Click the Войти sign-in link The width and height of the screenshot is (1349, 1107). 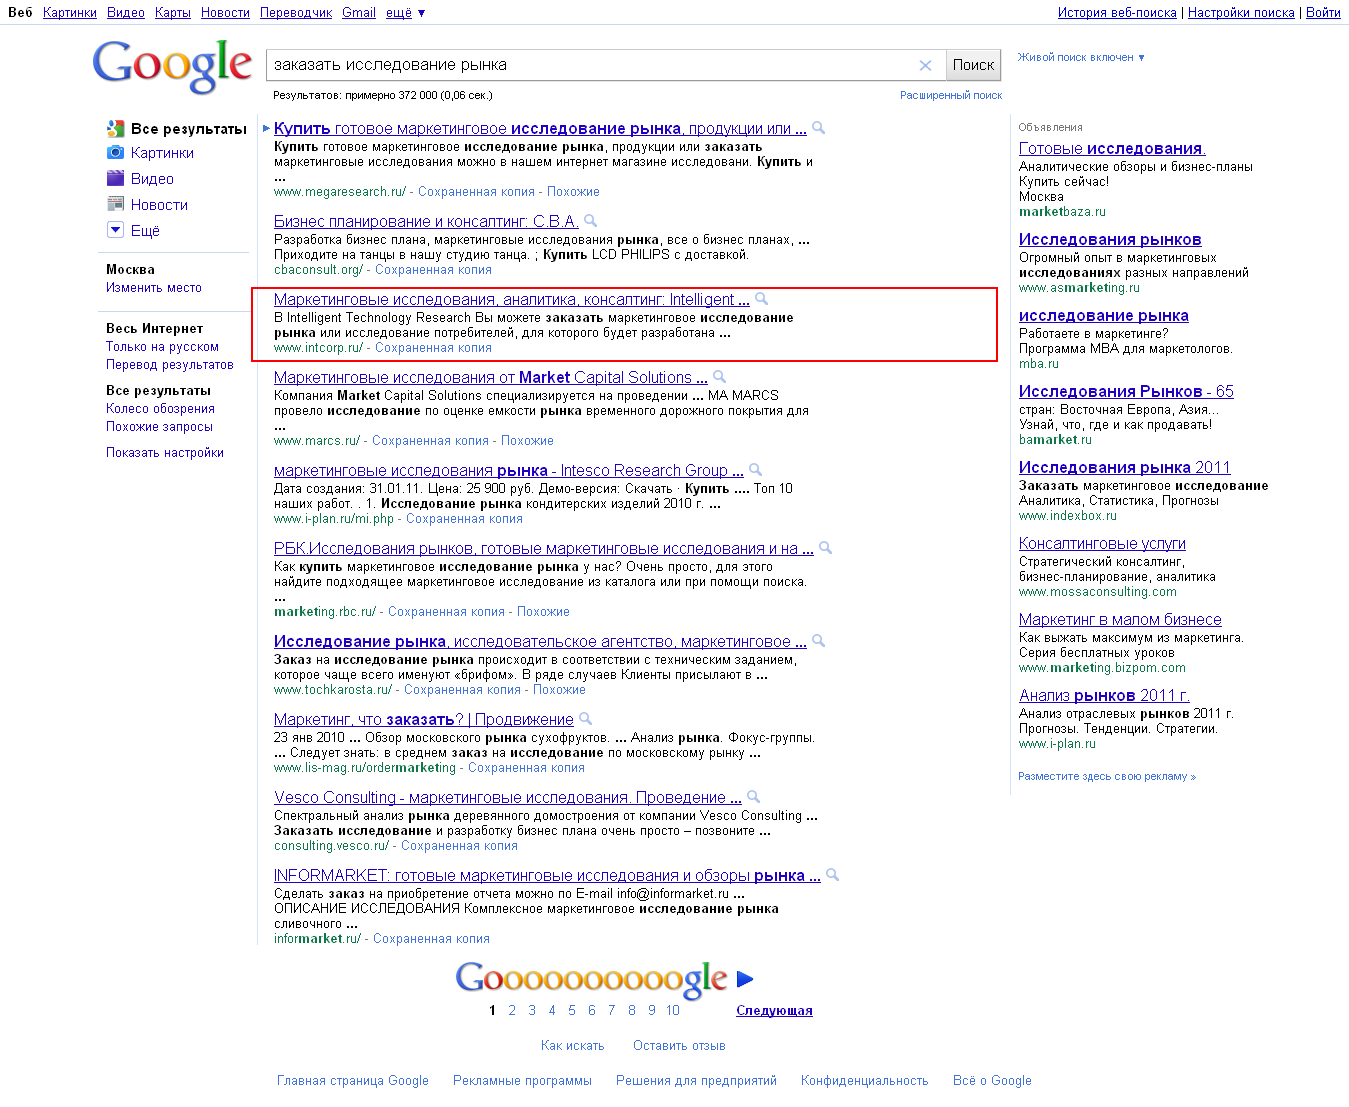pos(1323,13)
